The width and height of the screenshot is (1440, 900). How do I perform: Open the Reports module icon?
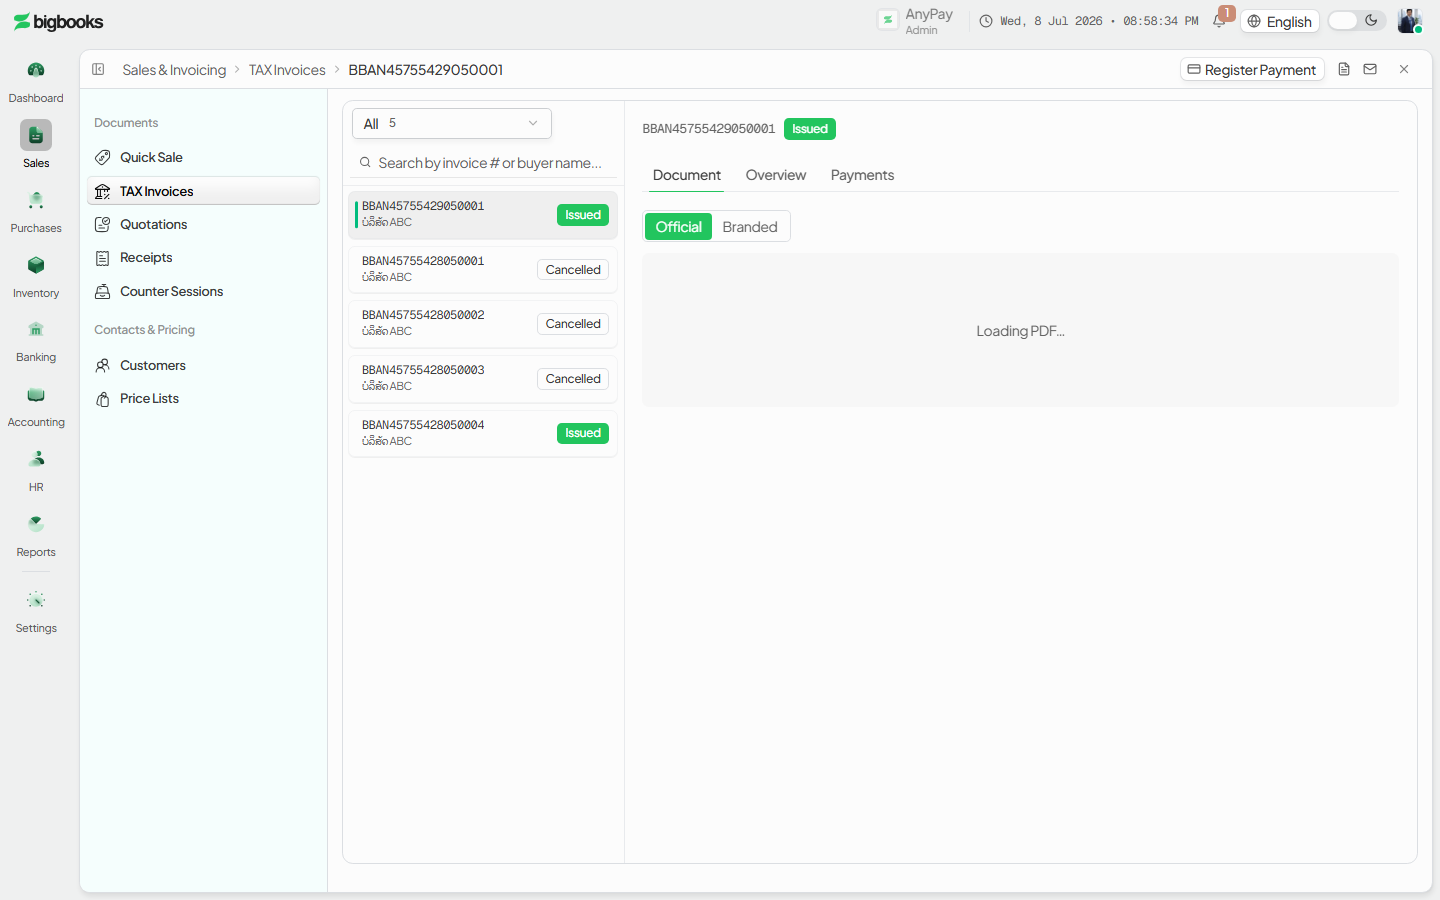[36, 524]
